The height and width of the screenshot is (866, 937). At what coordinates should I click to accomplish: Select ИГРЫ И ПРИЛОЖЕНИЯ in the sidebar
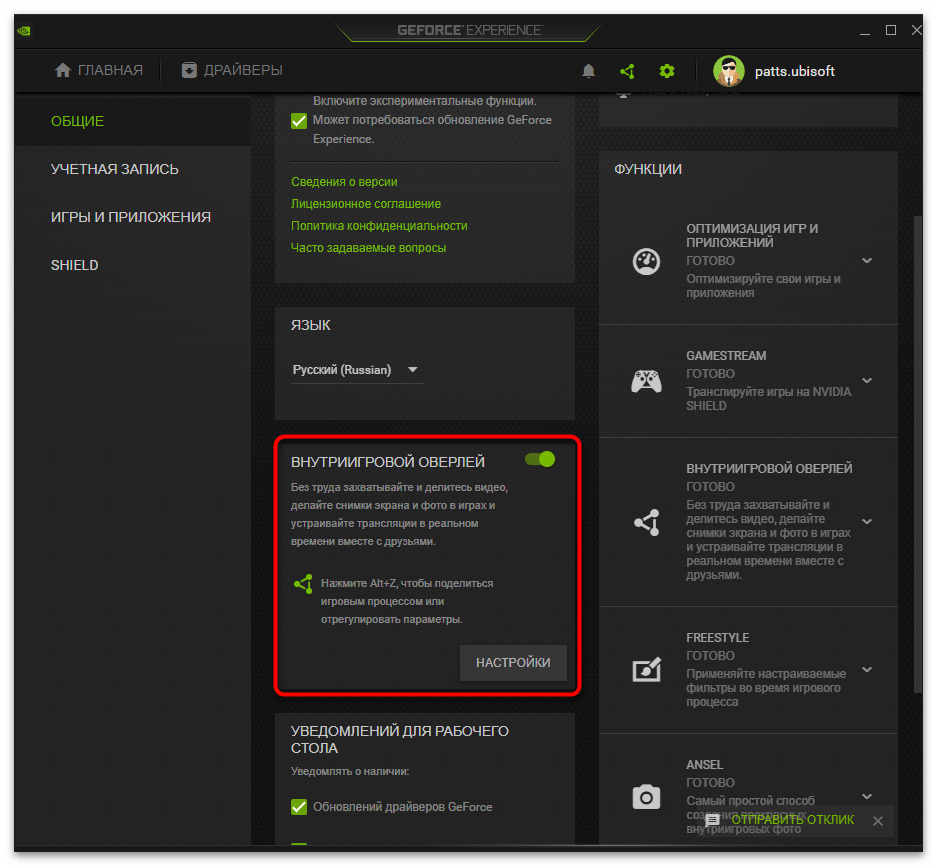[x=133, y=217]
